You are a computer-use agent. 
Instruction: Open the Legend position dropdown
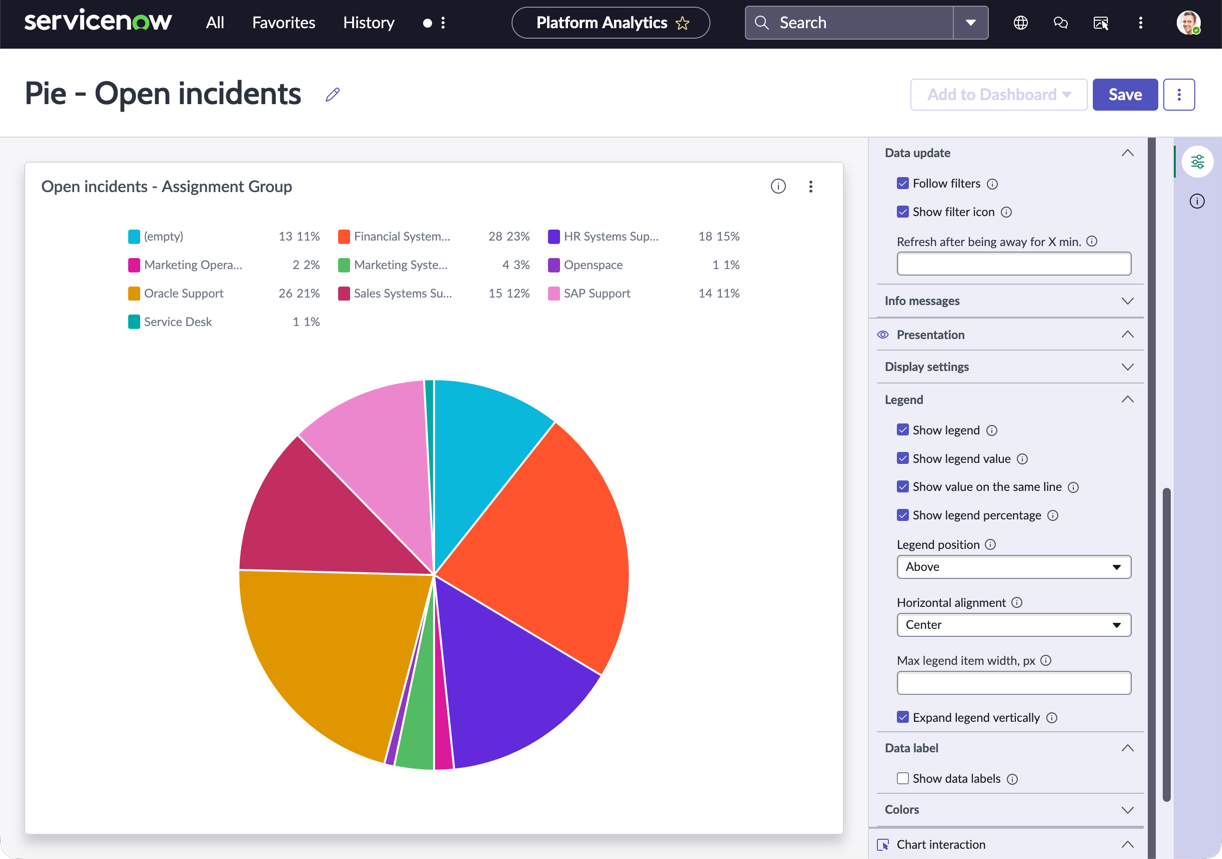pos(1014,567)
